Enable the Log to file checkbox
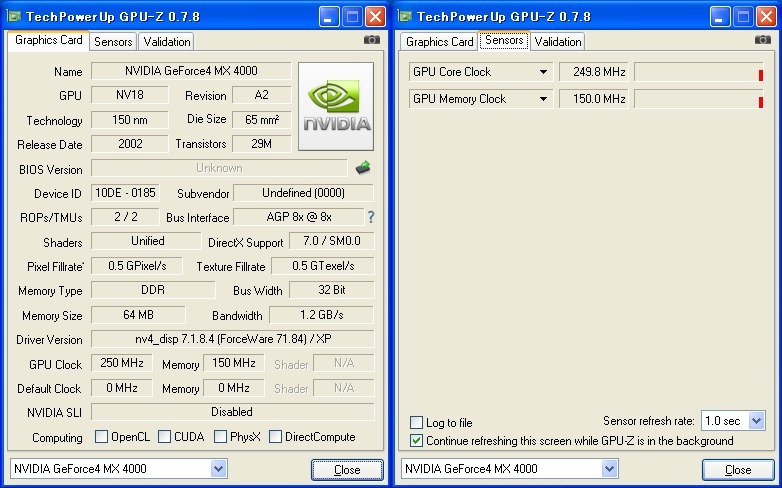782x488 pixels. (416, 423)
